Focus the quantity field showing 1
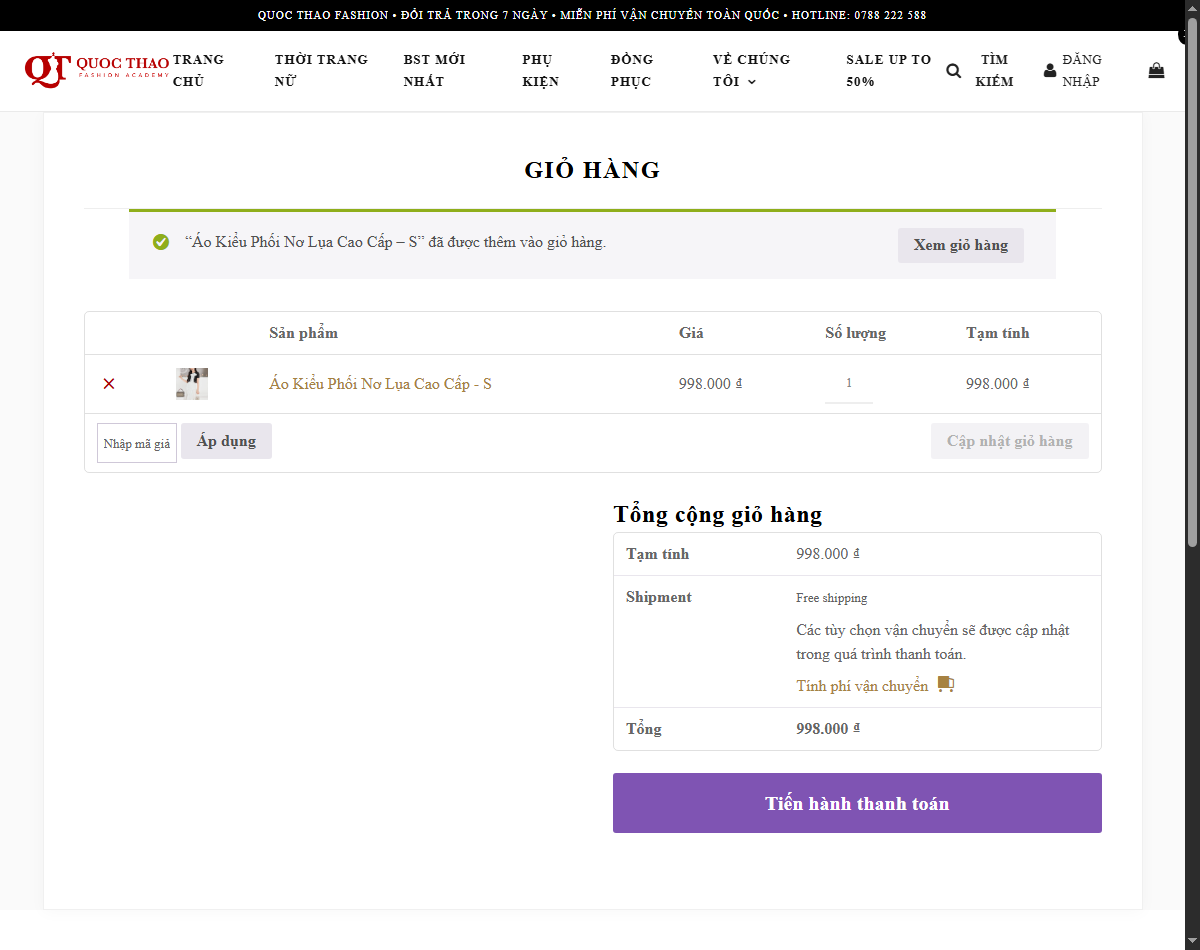The image size is (1200, 950). (849, 384)
